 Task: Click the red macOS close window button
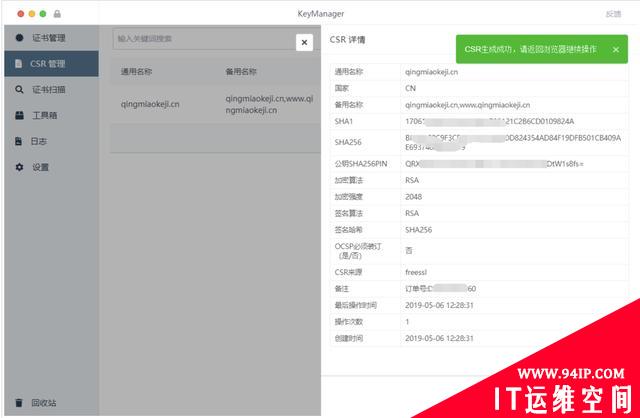[20, 14]
